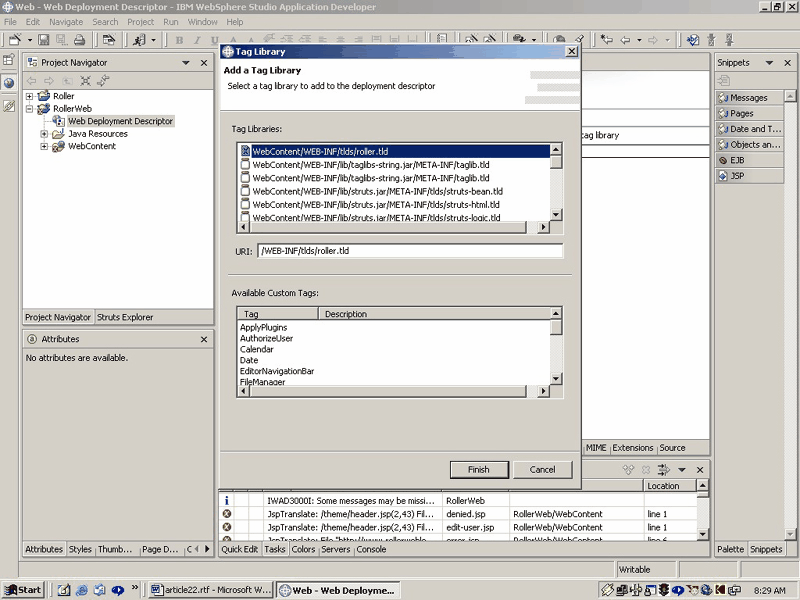Click the last edit location toolbar icon
Screen dimensions: 800x600
pos(606,40)
